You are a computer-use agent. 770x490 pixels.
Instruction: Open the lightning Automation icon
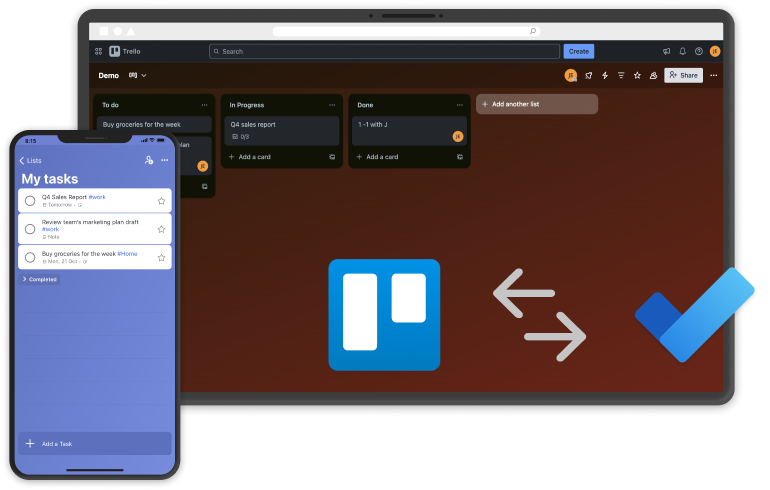click(x=605, y=76)
